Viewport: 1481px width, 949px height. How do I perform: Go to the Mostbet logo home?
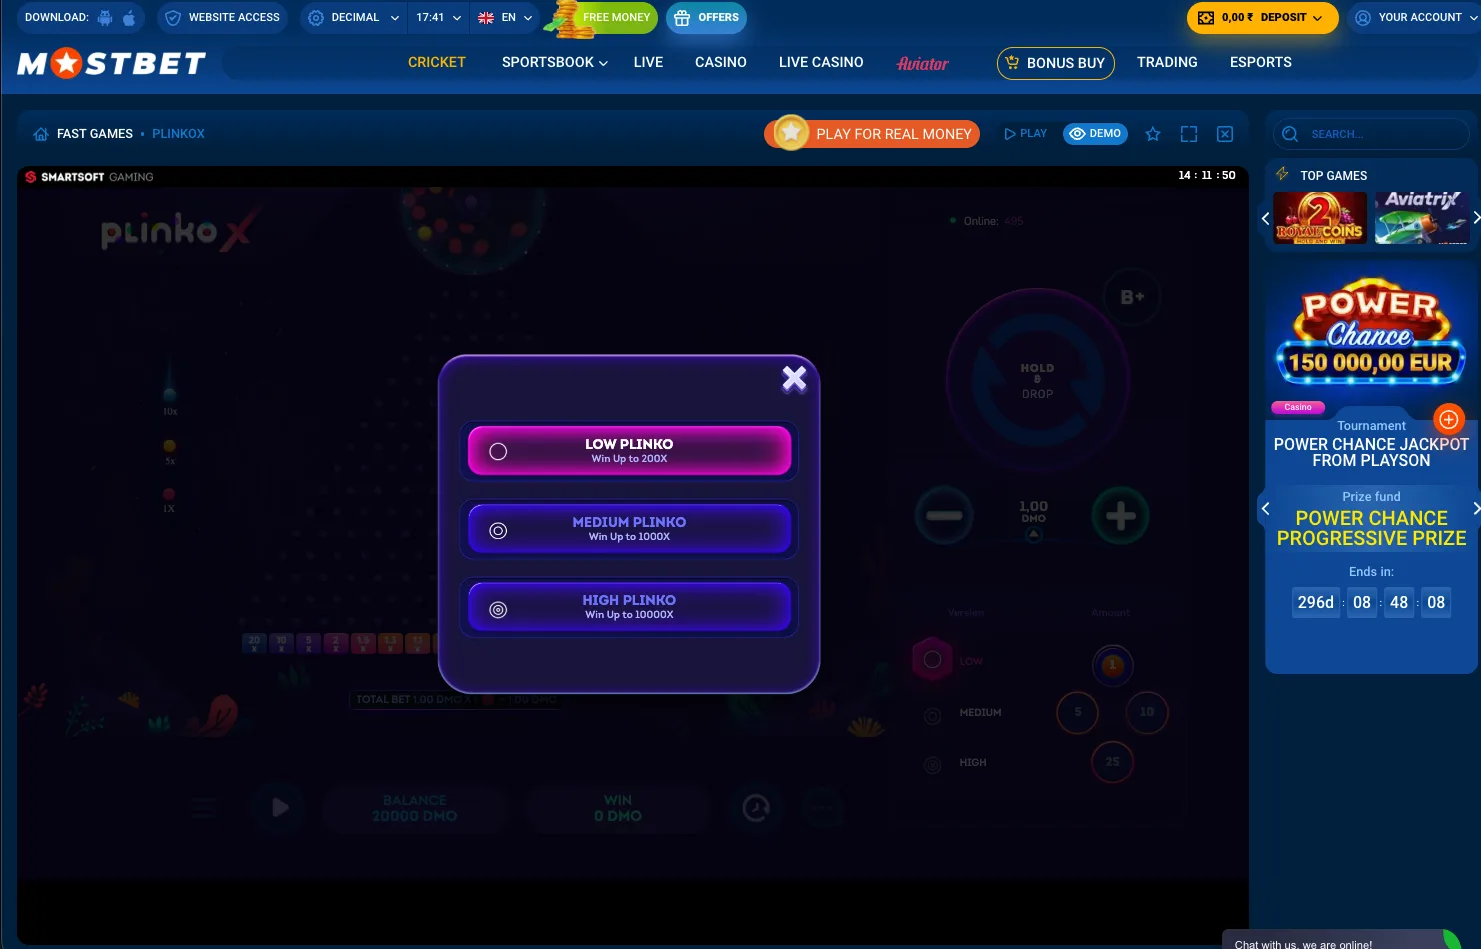pyautogui.click(x=111, y=64)
